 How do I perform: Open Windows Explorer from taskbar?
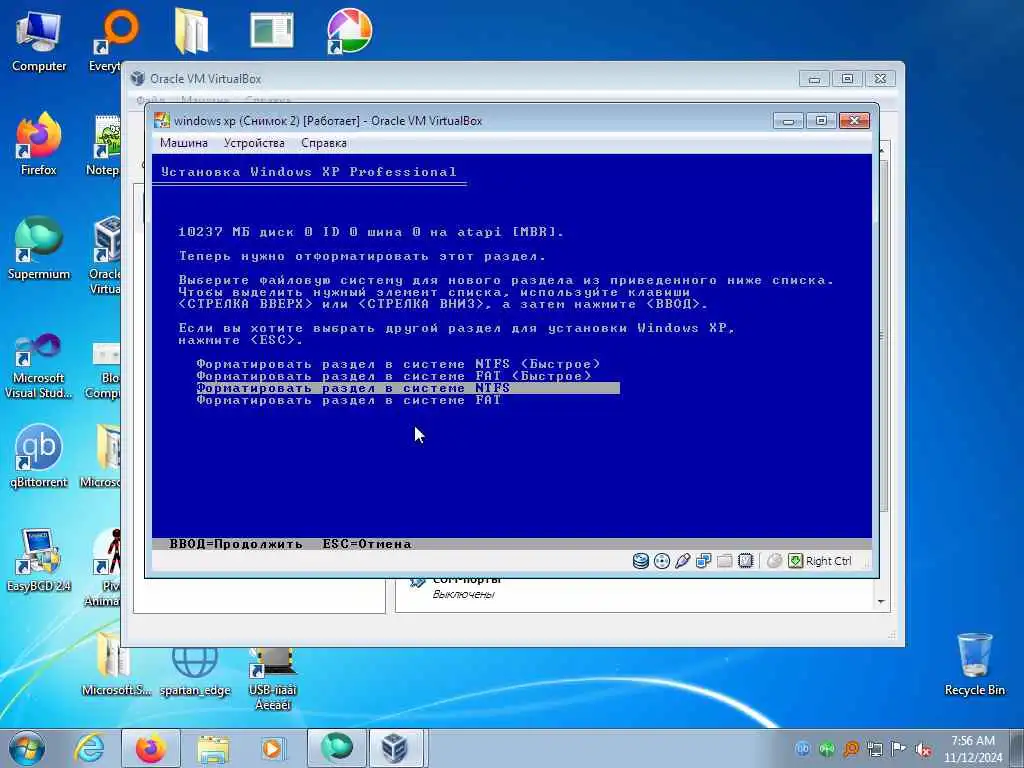[213, 748]
